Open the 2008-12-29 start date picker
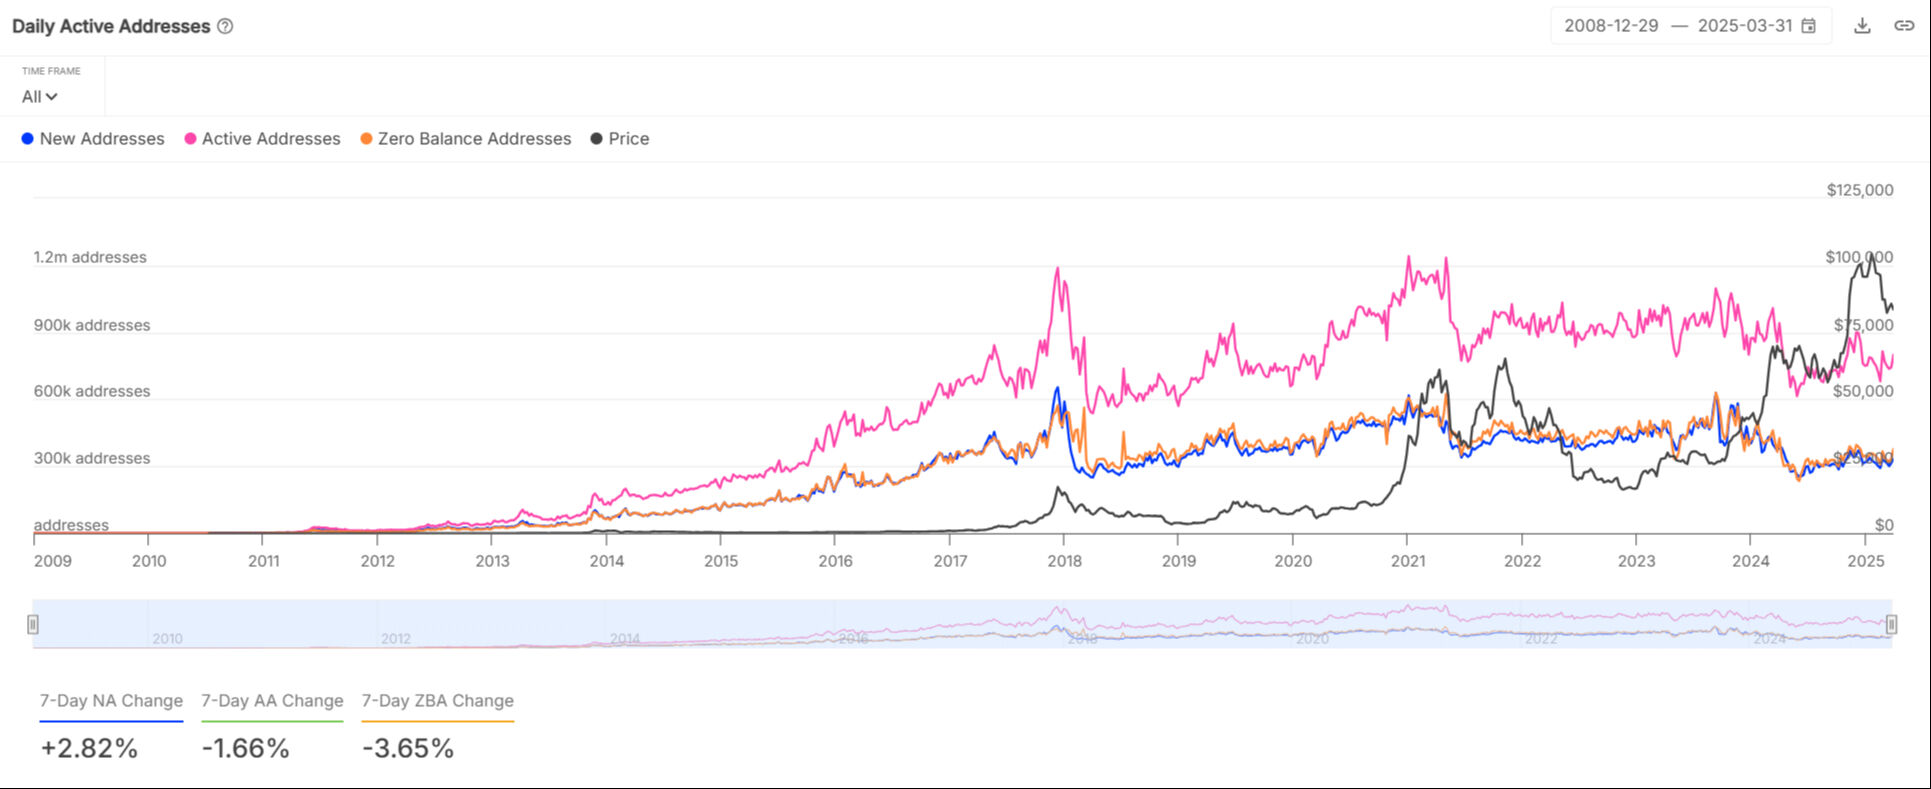Screen dimensions: 1931x789 pos(1611,26)
